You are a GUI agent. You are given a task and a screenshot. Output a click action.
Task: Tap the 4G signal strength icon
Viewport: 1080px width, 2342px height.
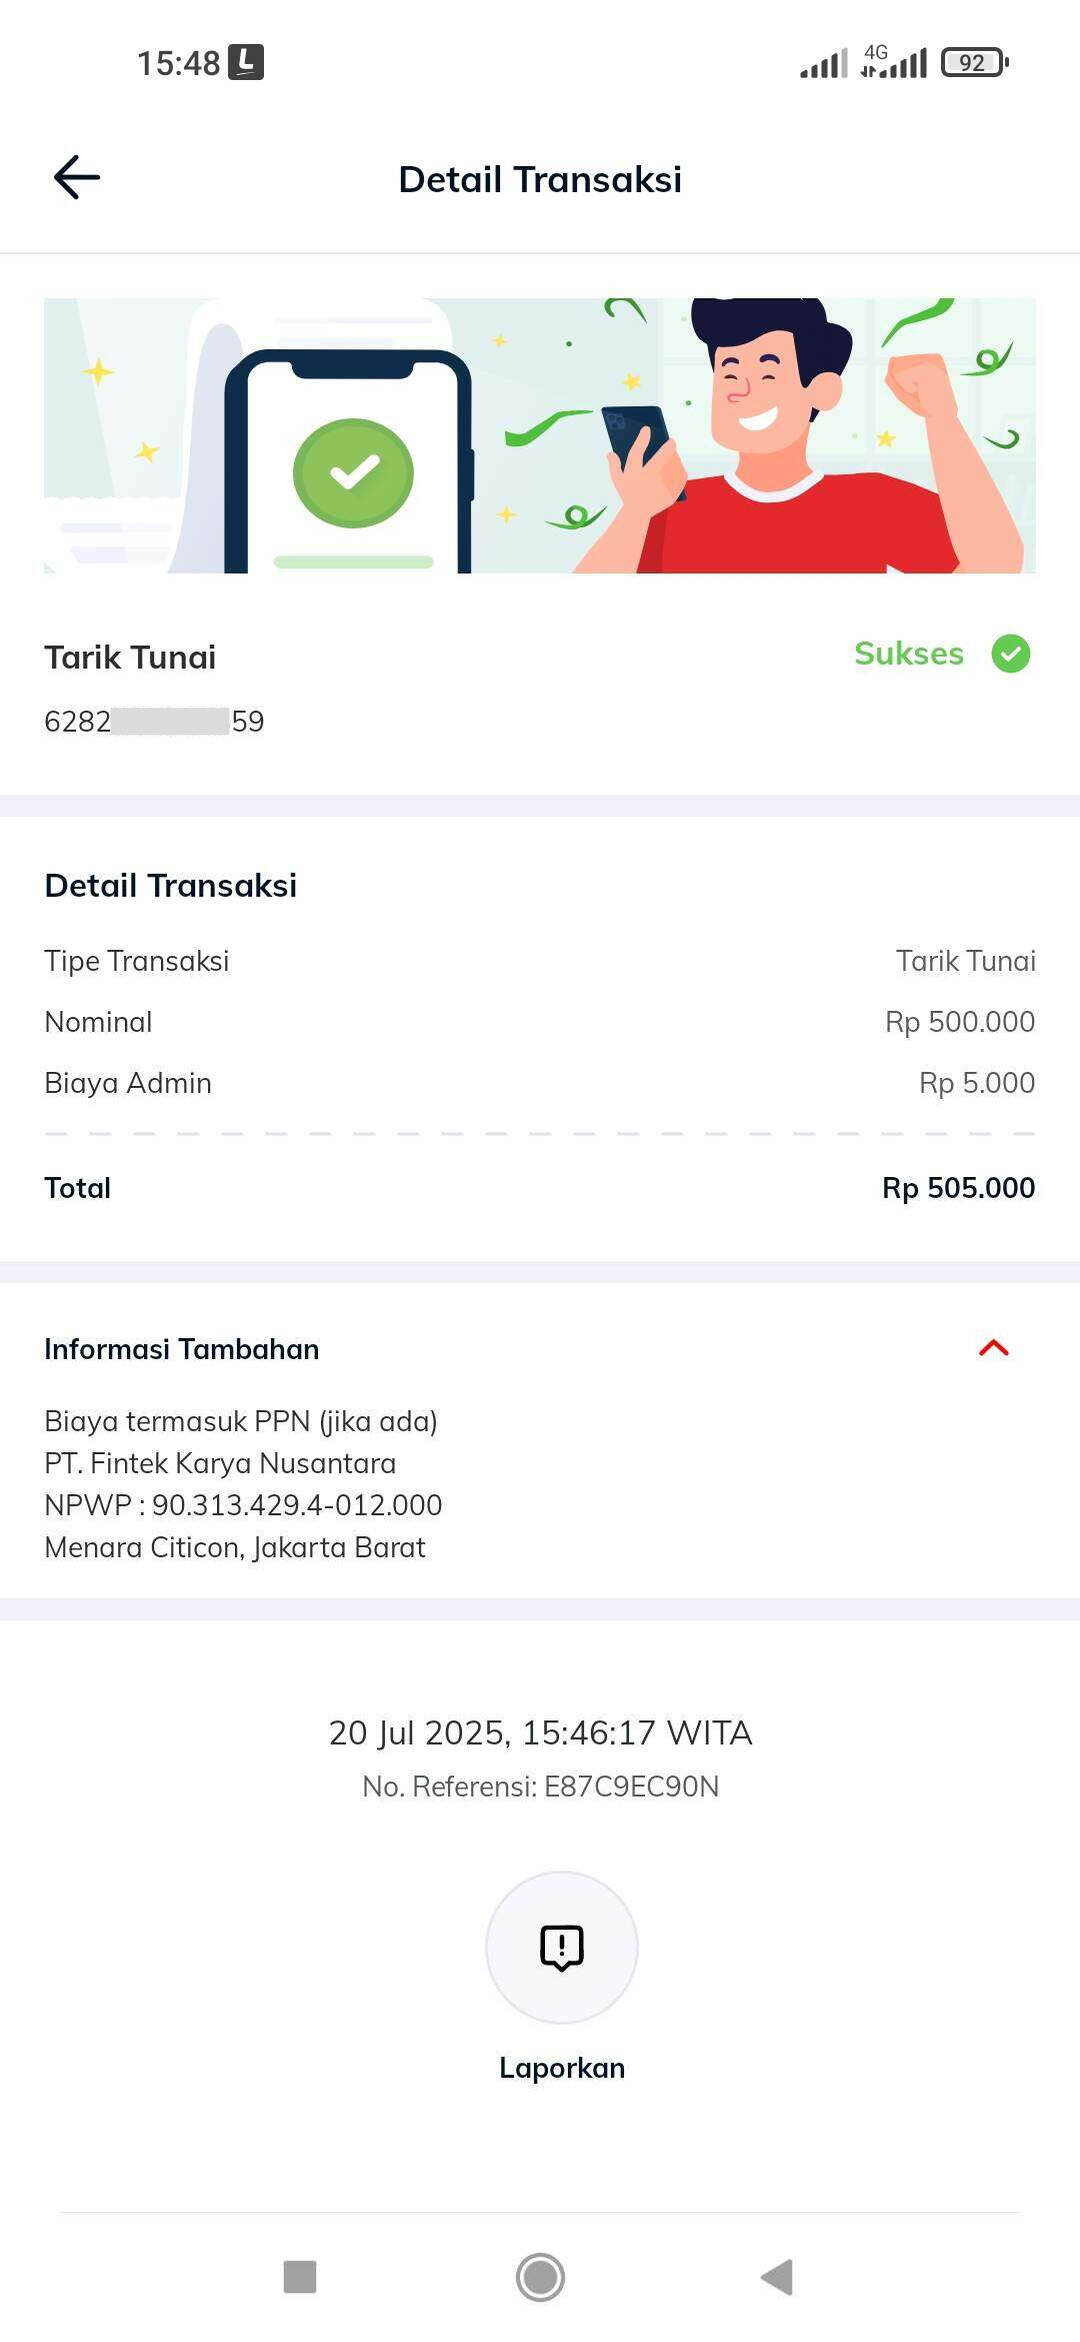click(x=894, y=62)
